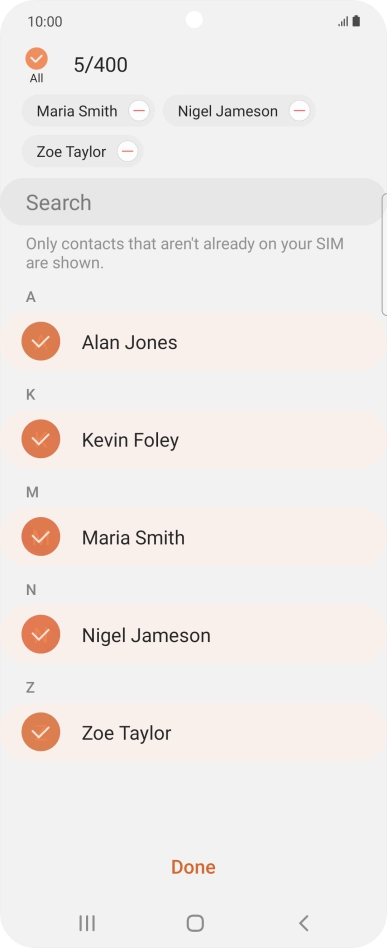Tap the signal strength icon
This screenshot has height=948, width=387.
(x=343, y=22)
